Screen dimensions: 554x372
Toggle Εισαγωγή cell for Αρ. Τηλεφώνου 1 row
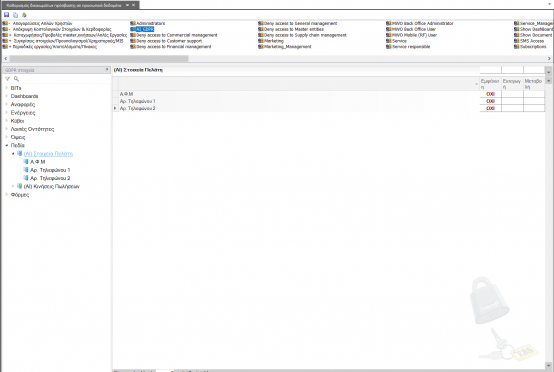click(x=512, y=101)
